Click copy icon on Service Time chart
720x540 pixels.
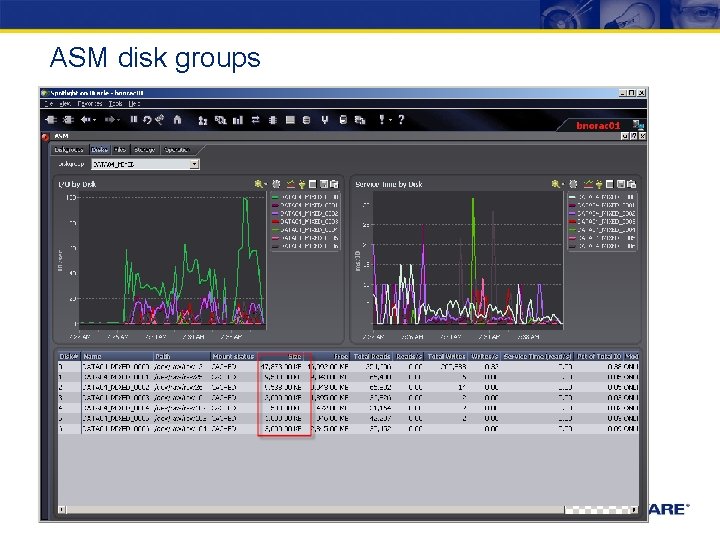tap(631, 184)
